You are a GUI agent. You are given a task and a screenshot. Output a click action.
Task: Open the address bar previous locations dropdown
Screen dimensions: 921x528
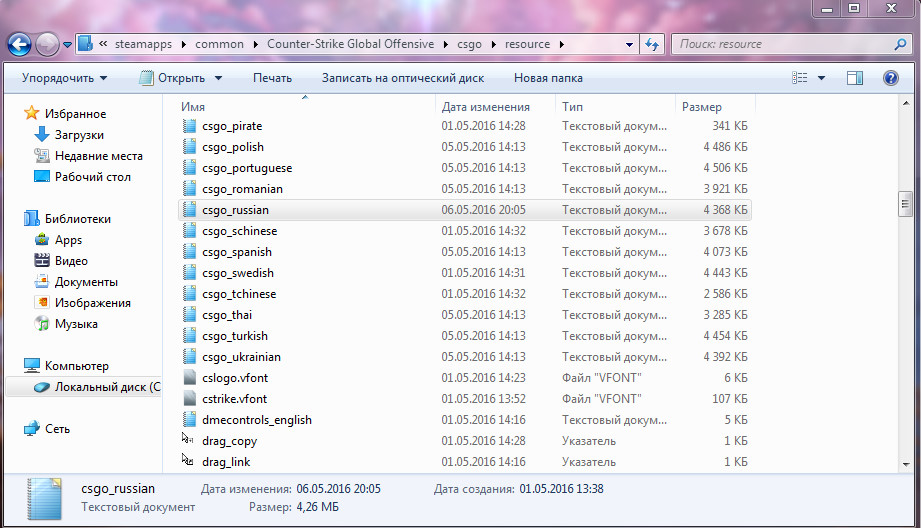(629, 45)
